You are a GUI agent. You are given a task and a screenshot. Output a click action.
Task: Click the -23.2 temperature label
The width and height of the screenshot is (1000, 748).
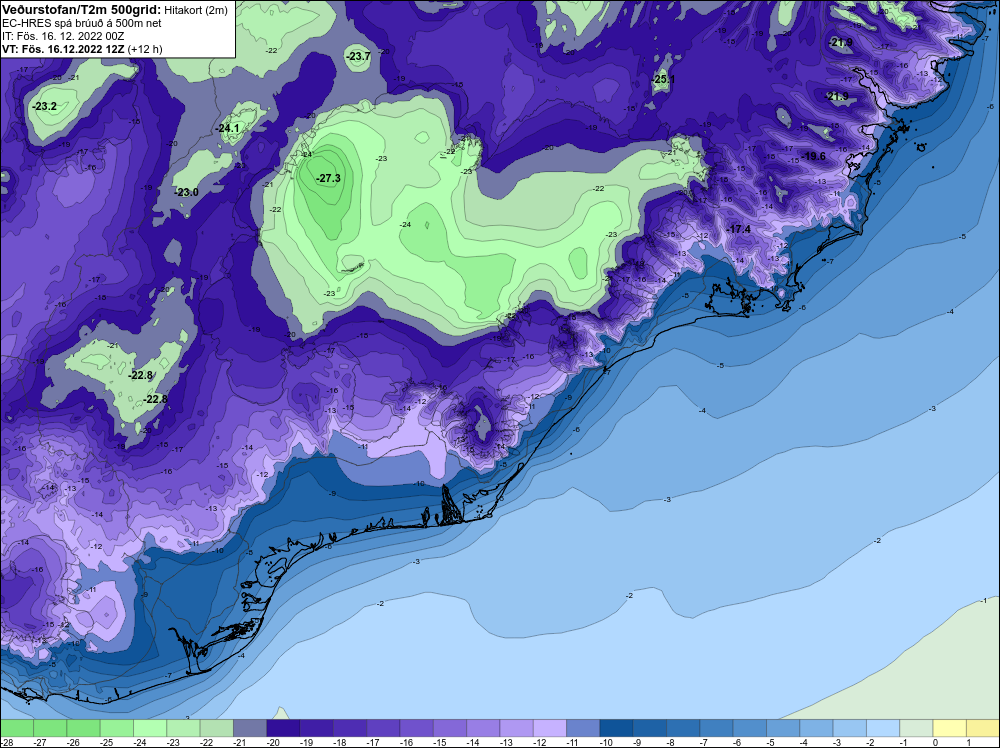click(45, 106)
